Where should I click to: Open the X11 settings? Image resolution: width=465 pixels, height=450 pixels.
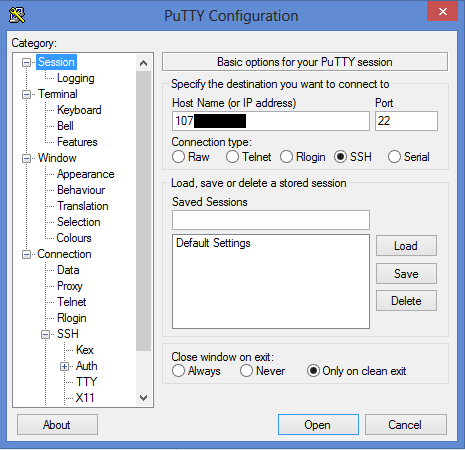[x=85, y=398]
